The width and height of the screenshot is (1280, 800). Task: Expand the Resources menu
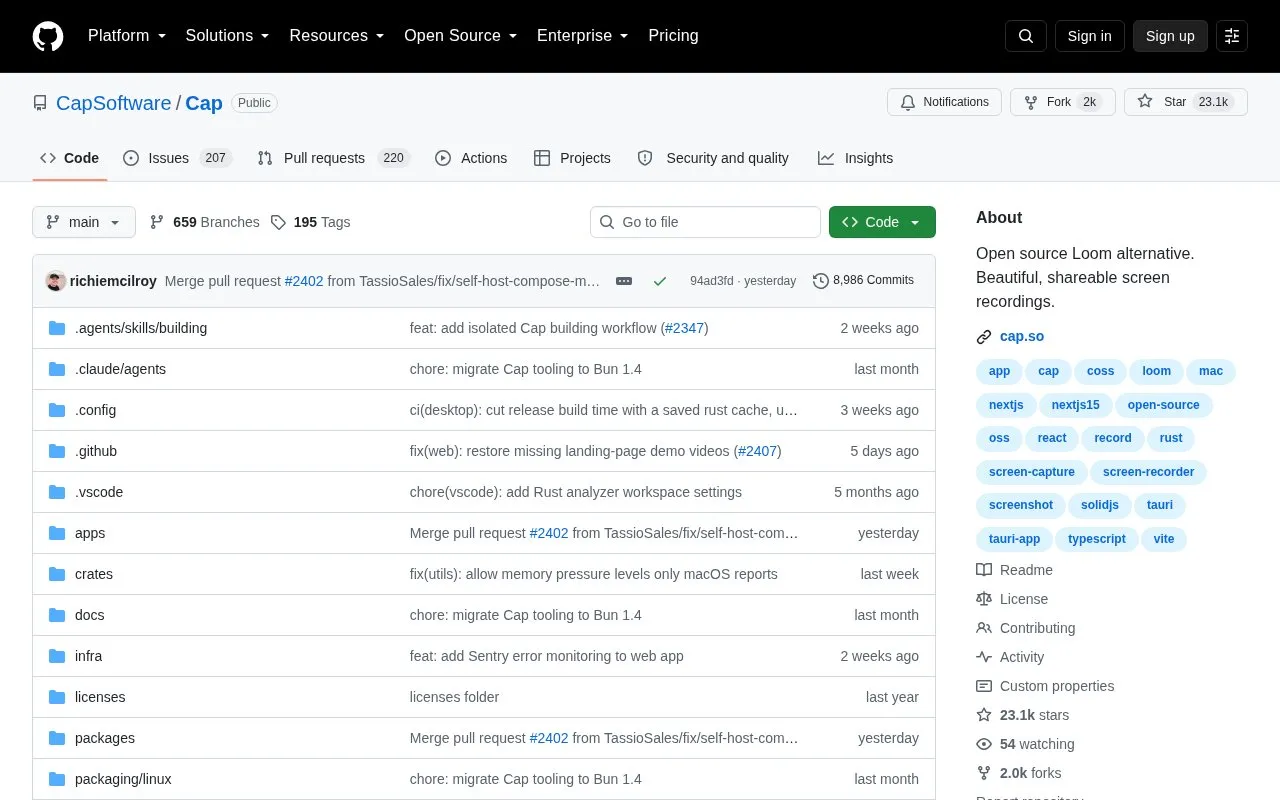[337, 36]
